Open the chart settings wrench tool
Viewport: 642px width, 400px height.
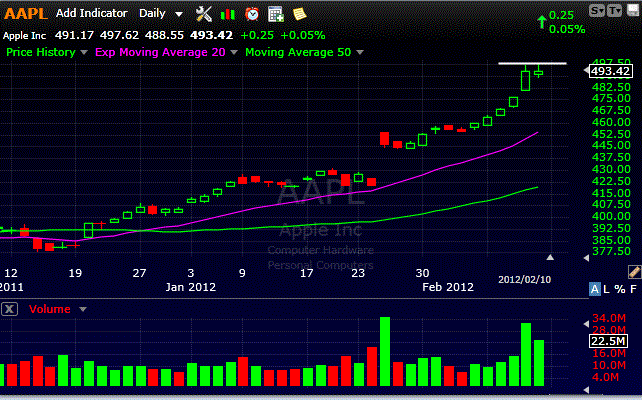coord(204,14)
